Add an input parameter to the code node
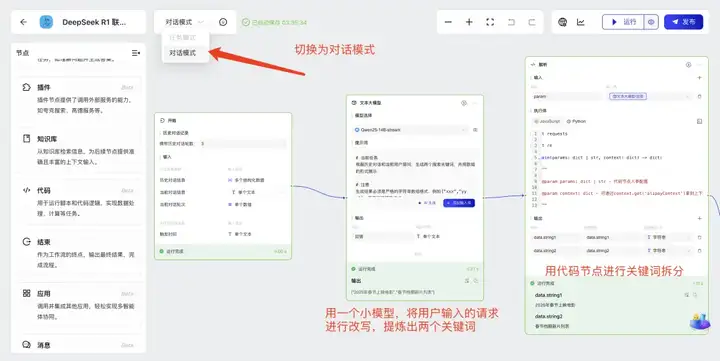720x361 pixels. click(699, 78)
